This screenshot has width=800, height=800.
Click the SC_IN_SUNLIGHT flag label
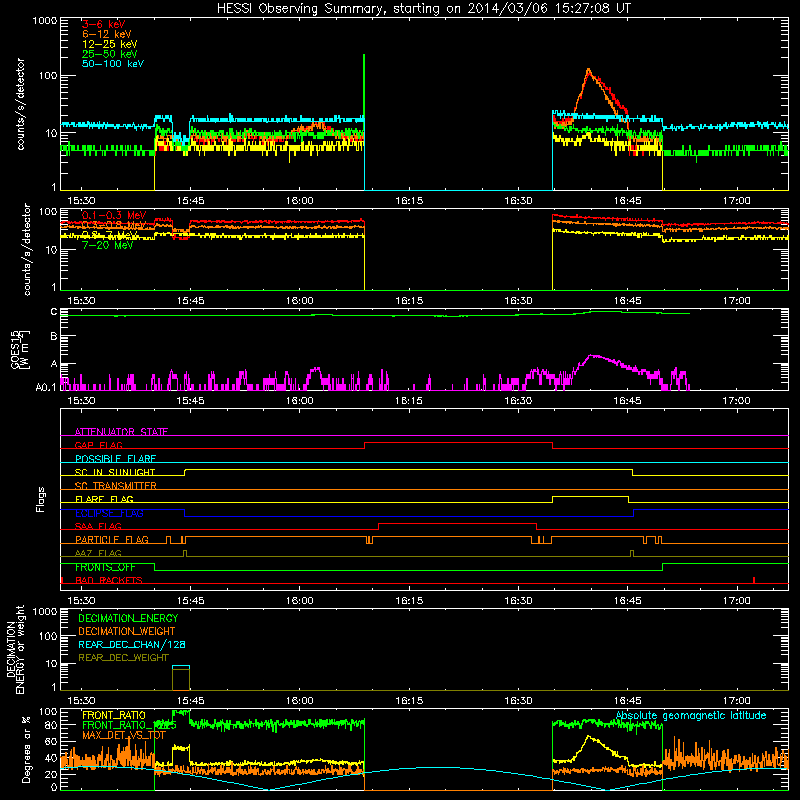point(115,472)
